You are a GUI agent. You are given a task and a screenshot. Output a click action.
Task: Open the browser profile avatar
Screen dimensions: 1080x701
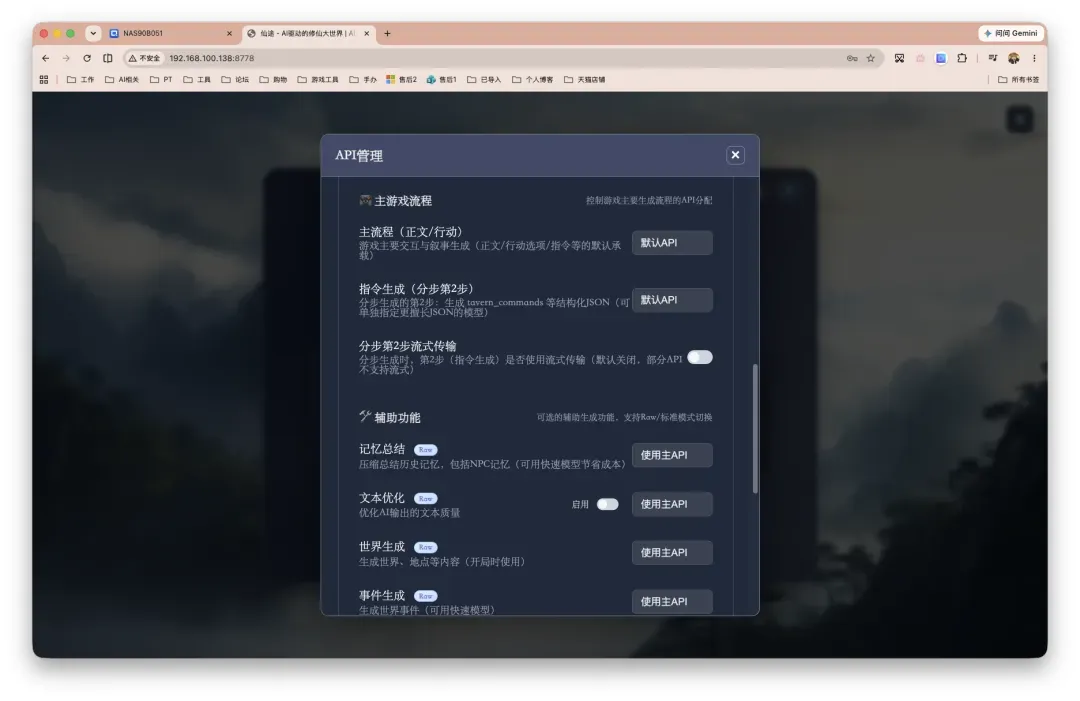click(x=1013, y=59)
